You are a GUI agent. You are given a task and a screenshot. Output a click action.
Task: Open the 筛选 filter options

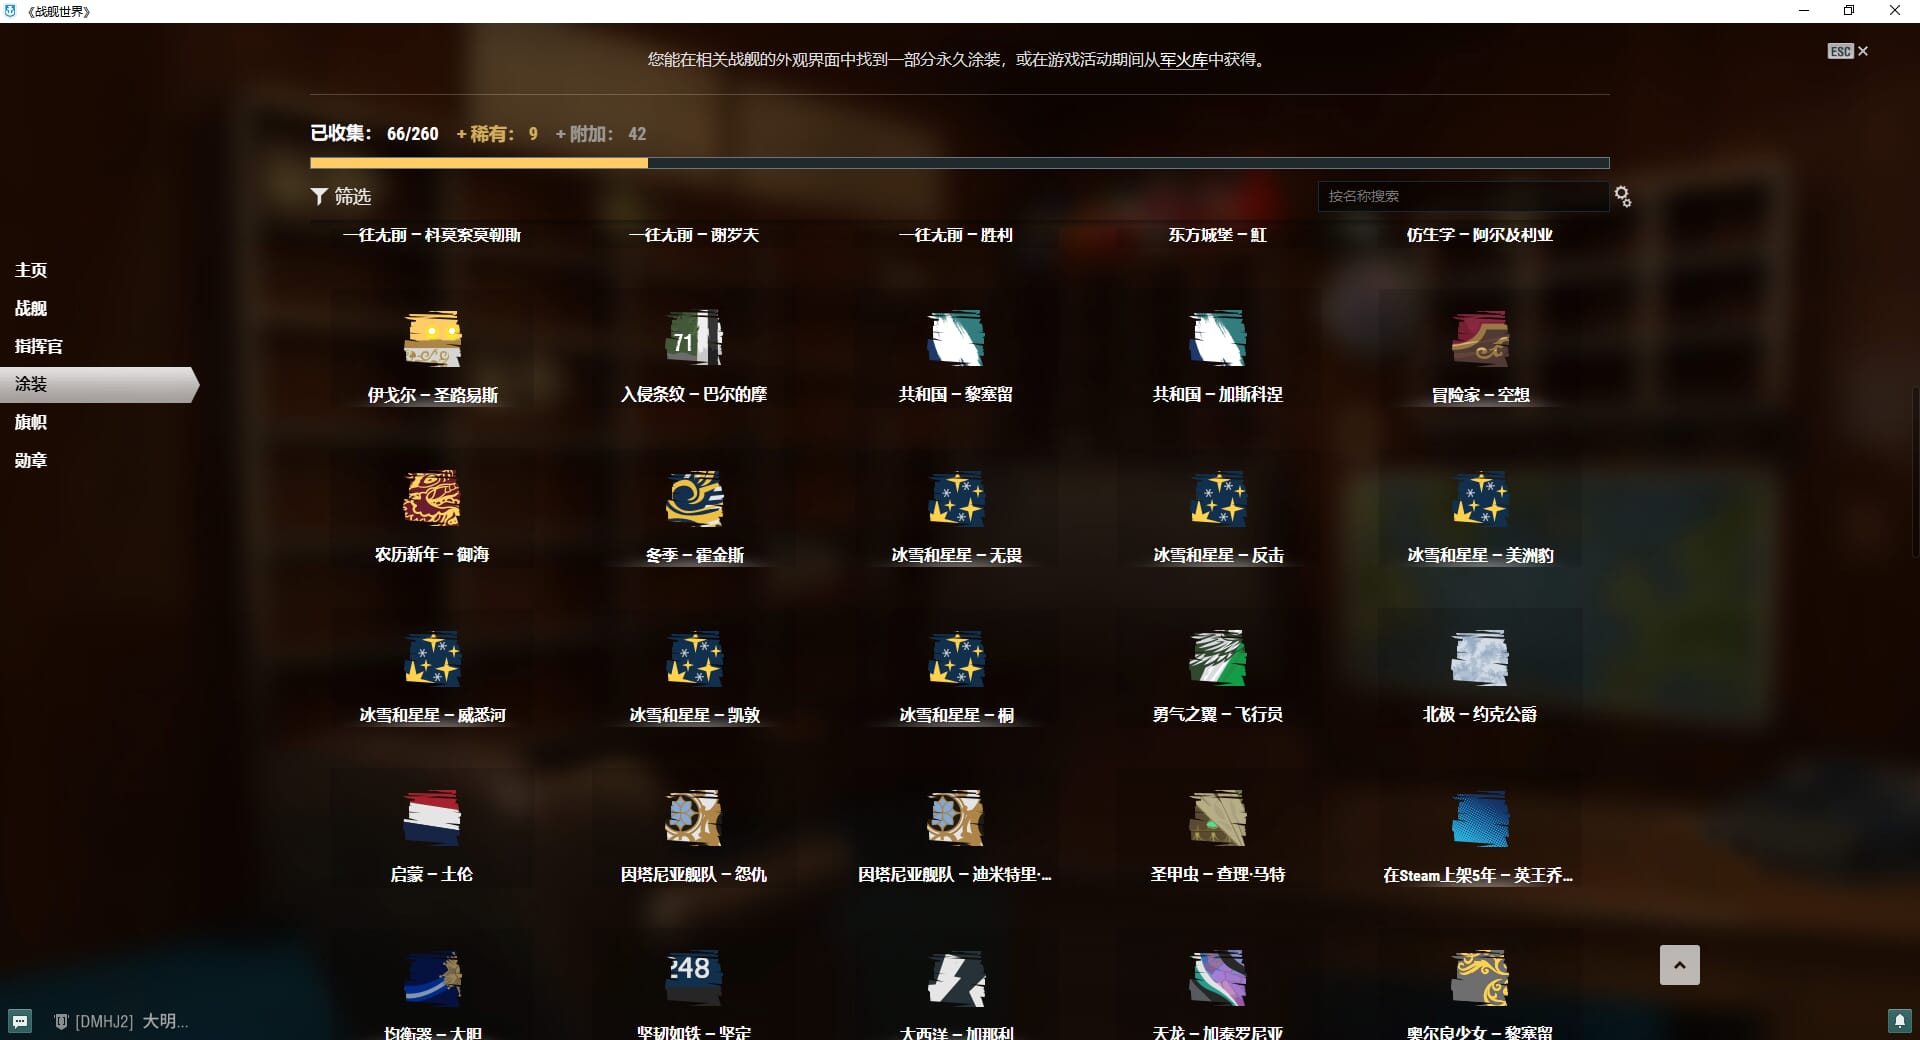pos(341,197)
